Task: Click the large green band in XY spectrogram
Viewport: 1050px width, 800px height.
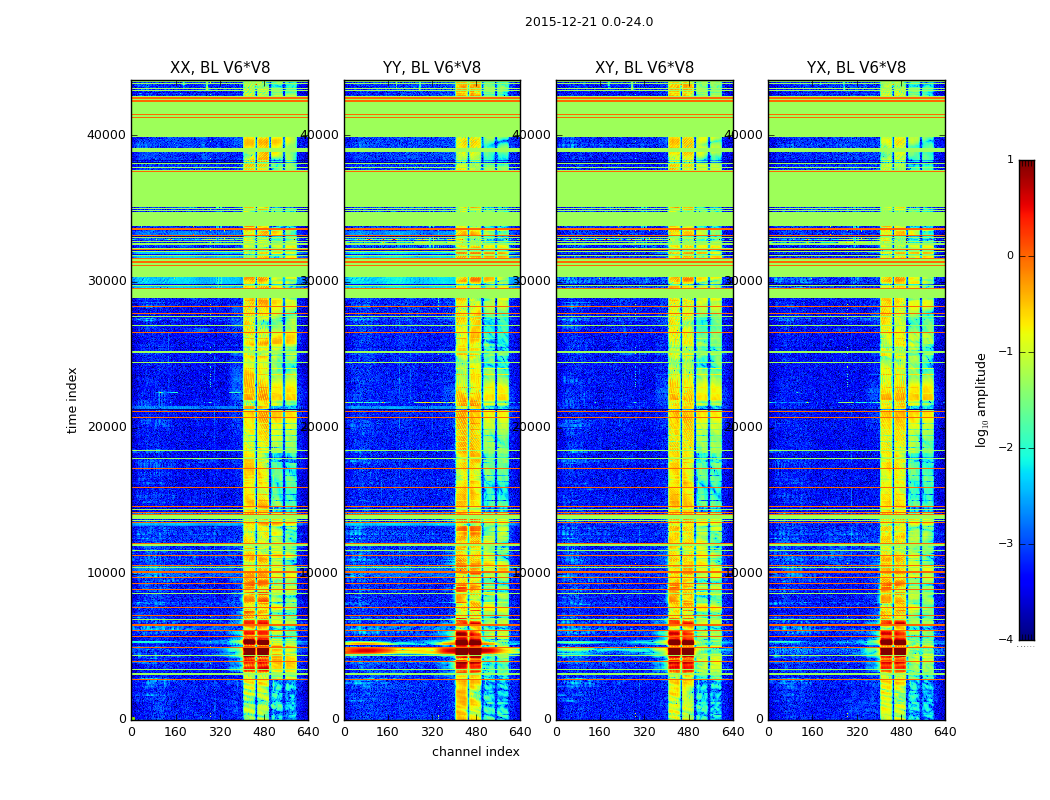Action: coord(644,190)
